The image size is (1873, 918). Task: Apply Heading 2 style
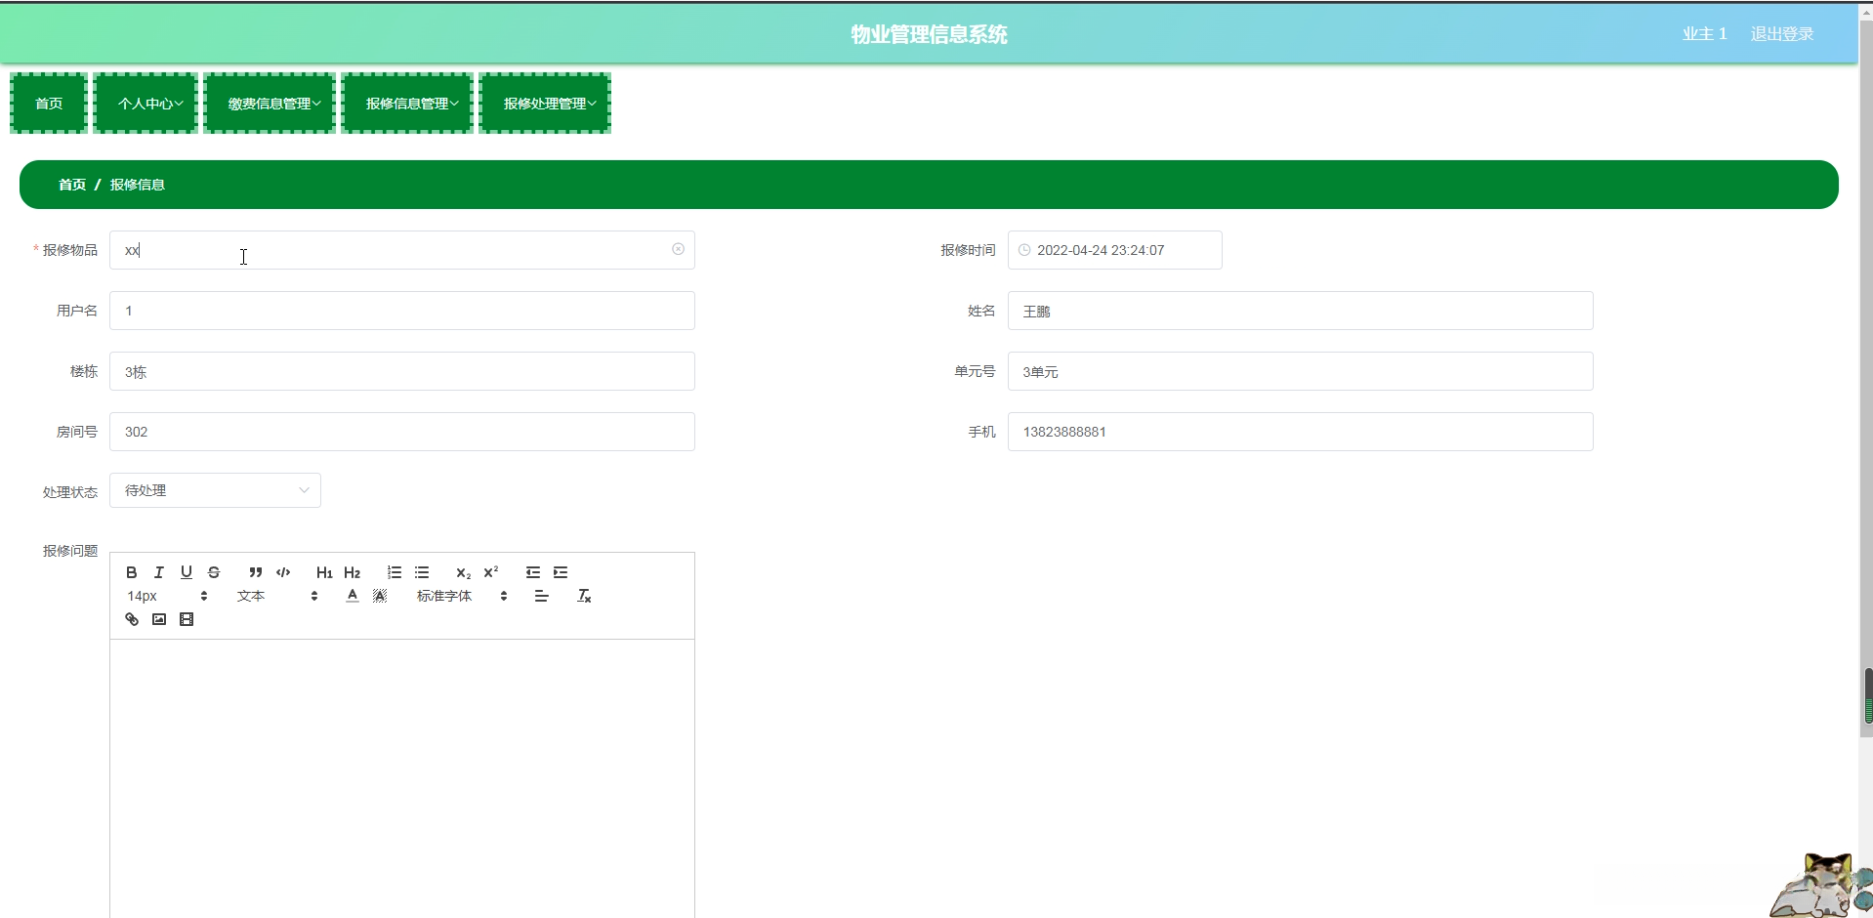[x=352, y=572]
